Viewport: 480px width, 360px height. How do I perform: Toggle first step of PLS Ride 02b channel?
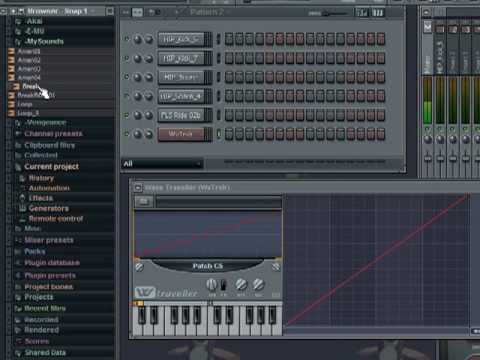tap(229, 115)
